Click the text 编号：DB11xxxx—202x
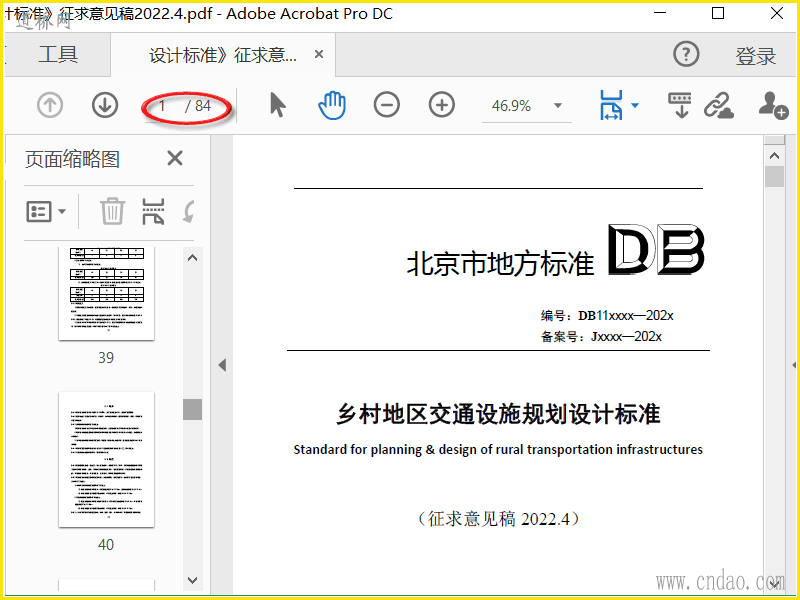The image size is (800, 600). [x=607, y=316]
